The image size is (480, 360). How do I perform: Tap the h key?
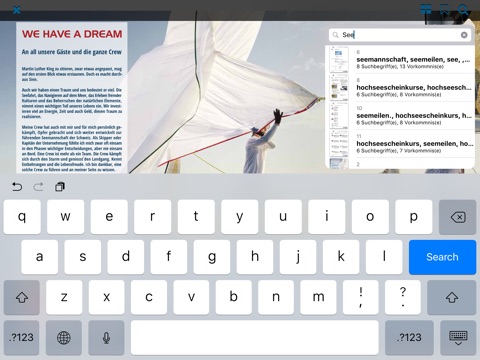255,257
